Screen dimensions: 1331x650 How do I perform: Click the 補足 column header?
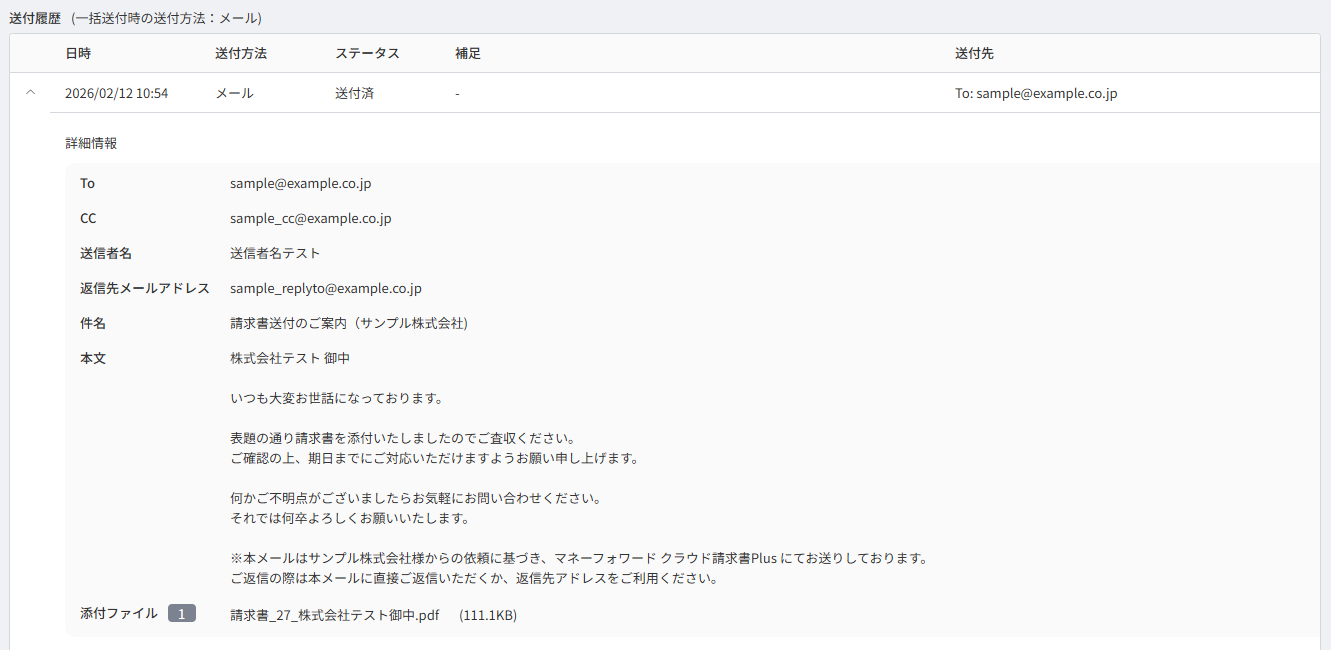point(467,53)
